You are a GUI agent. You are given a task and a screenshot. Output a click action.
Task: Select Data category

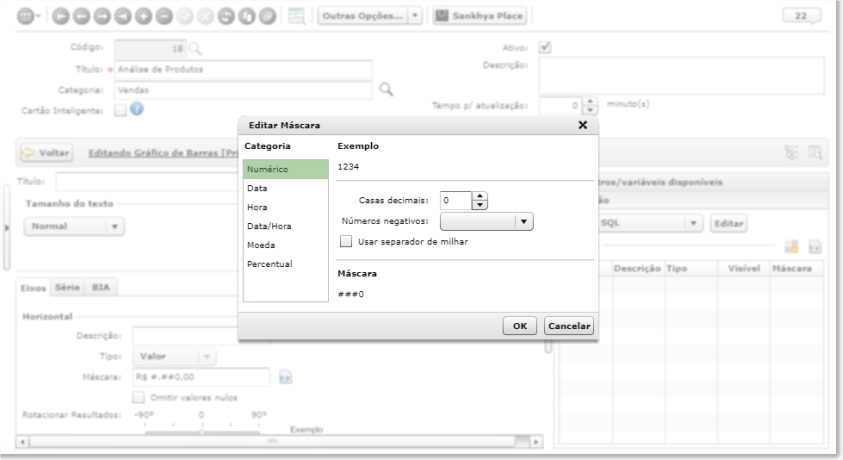point(285,188)
